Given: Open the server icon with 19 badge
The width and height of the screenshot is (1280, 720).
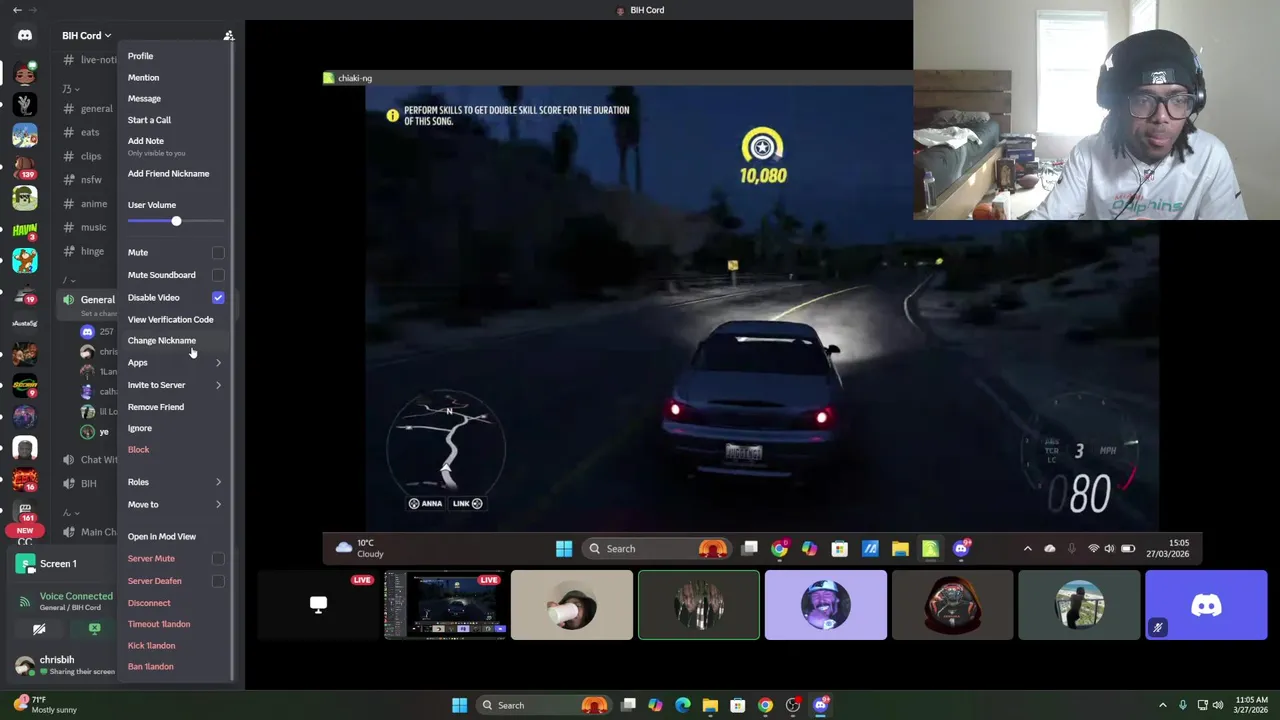Looking at the screenshot, I should (x=25, y=294).
